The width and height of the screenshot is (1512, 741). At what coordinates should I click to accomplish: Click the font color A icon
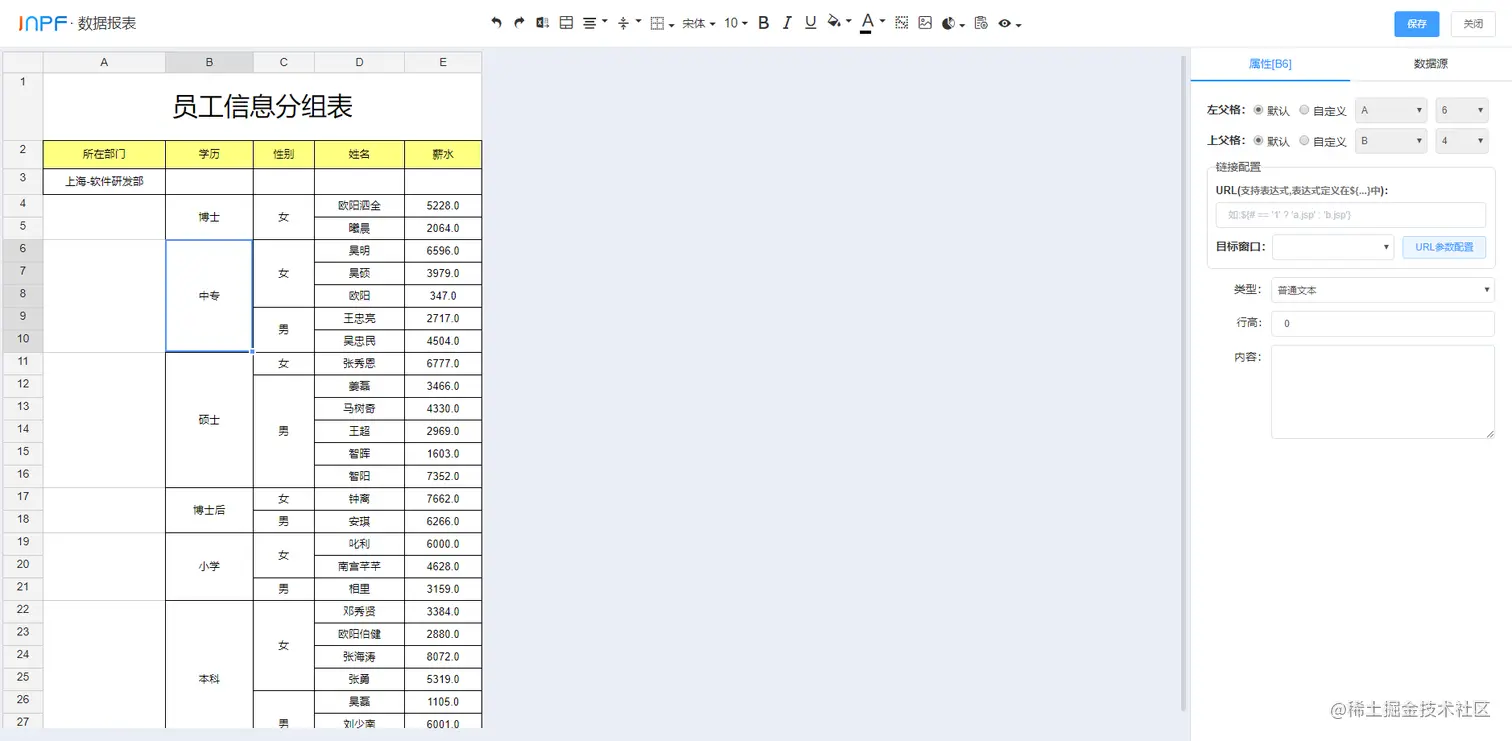pyautogui.click(x=867, y=22)
